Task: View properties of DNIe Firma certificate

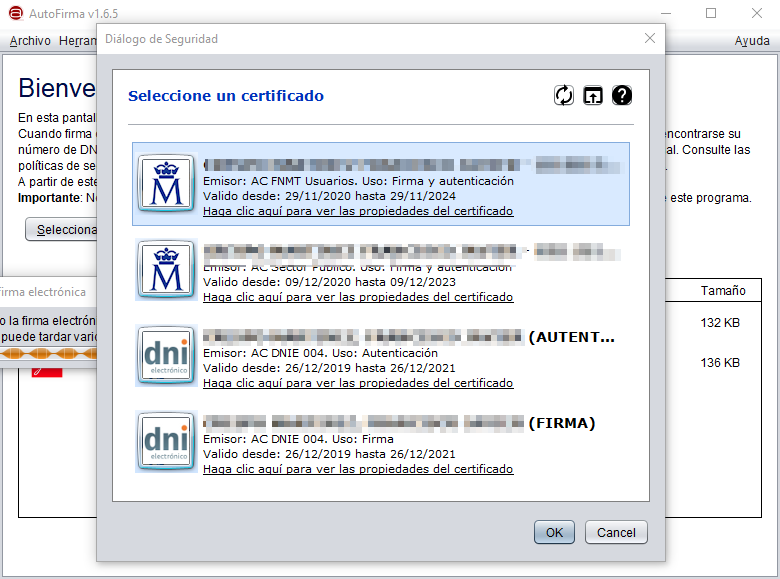Action: pyautogui.click(x=358, y=469)
